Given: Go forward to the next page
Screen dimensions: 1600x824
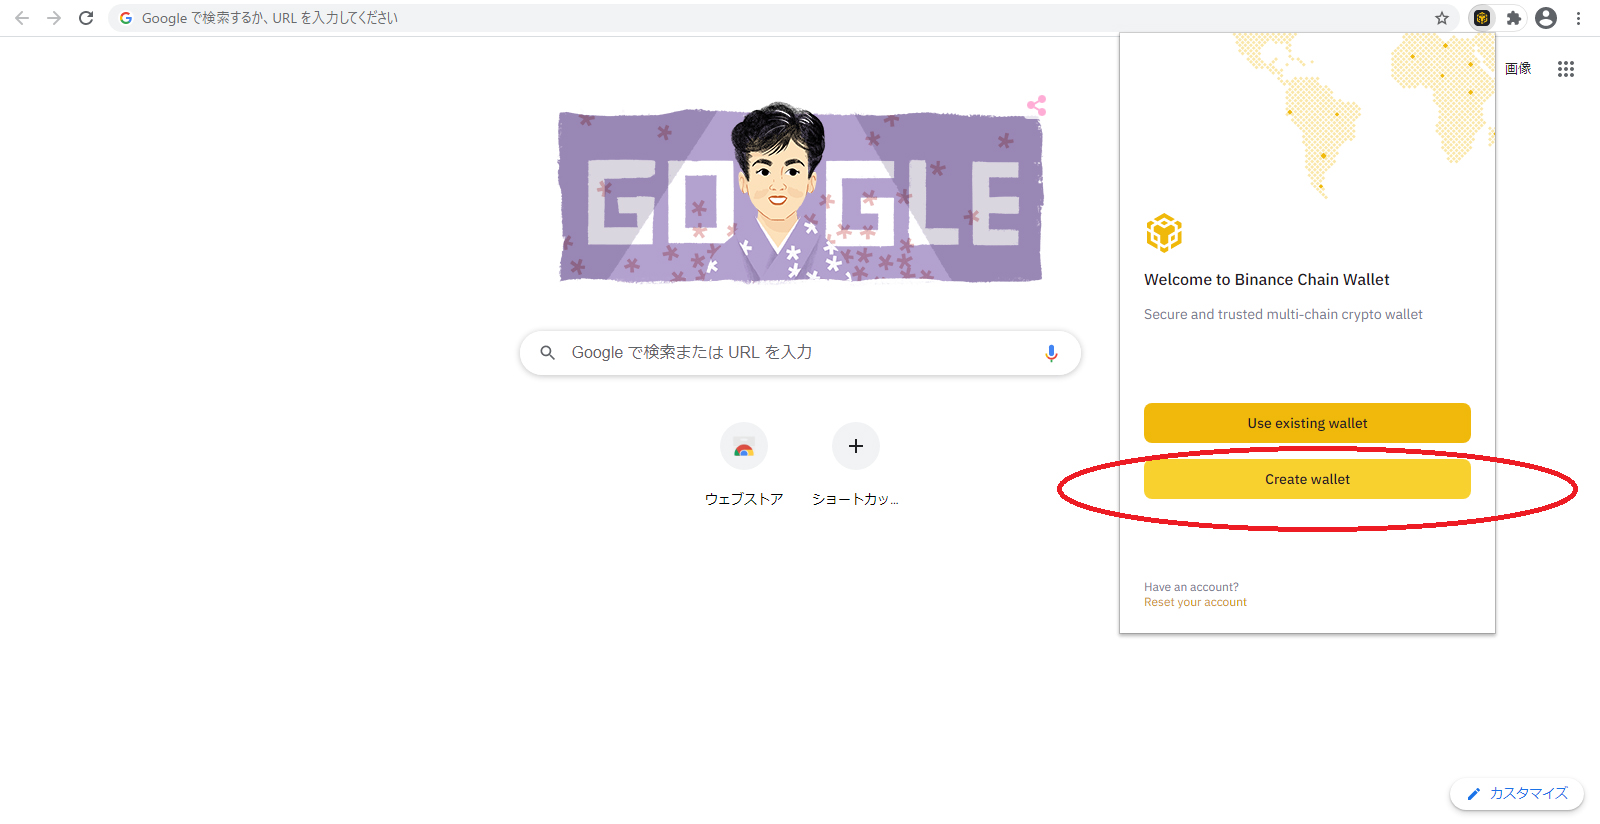Looking at the screenshot, I should point(54,18).
